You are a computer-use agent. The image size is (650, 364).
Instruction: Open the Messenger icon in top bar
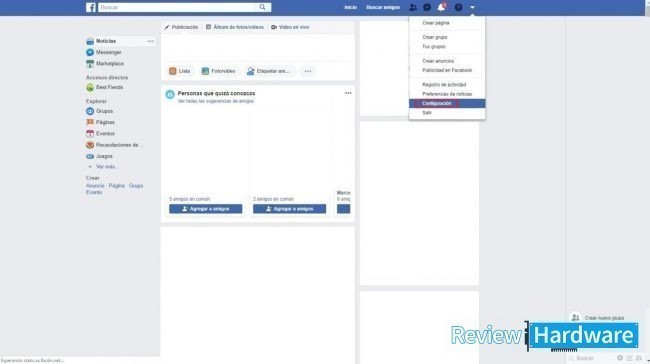(427, 7)
